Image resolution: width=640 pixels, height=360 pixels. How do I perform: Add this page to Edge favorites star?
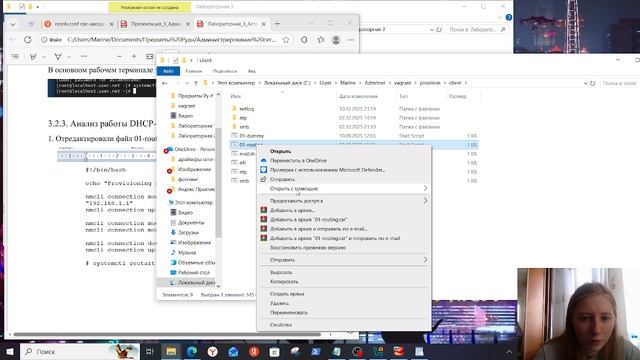point(286,40)
